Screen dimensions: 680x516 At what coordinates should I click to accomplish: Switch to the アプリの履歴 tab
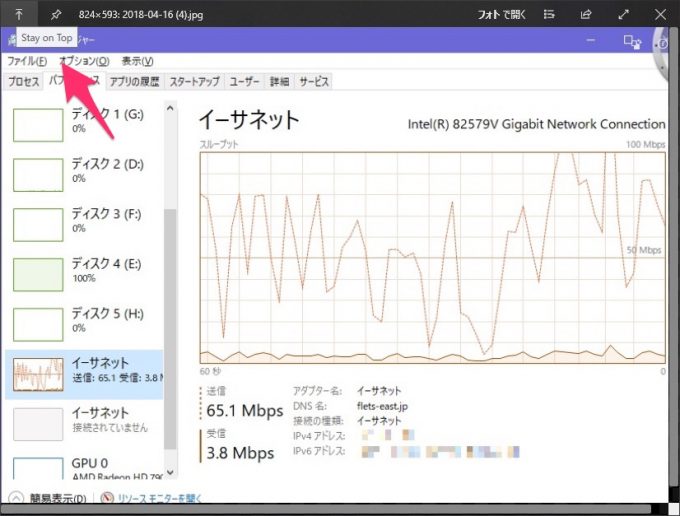point(134,82)
